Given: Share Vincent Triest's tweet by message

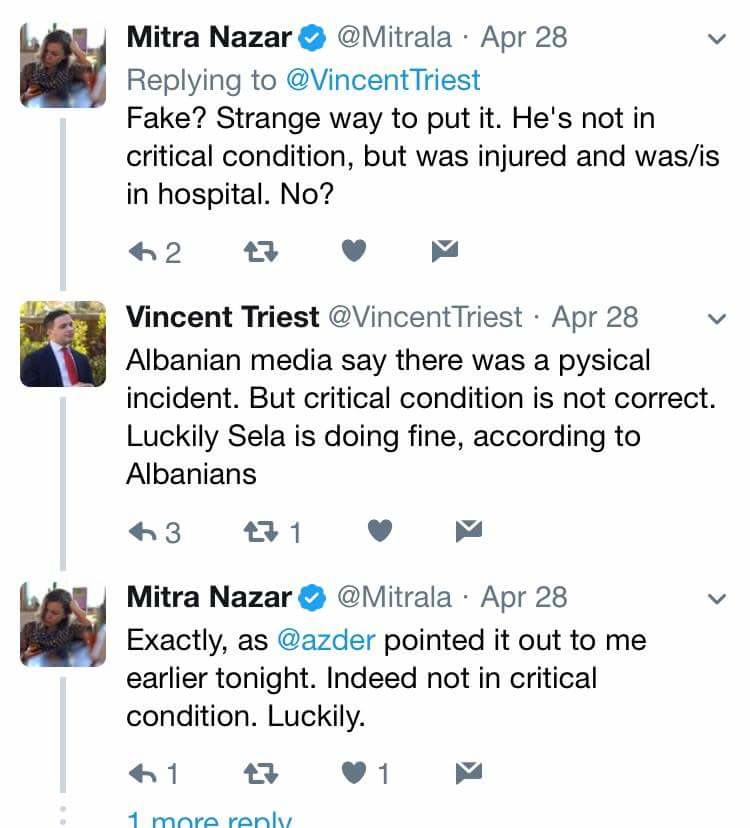Looking at the screenshot, I should (468, 532).
